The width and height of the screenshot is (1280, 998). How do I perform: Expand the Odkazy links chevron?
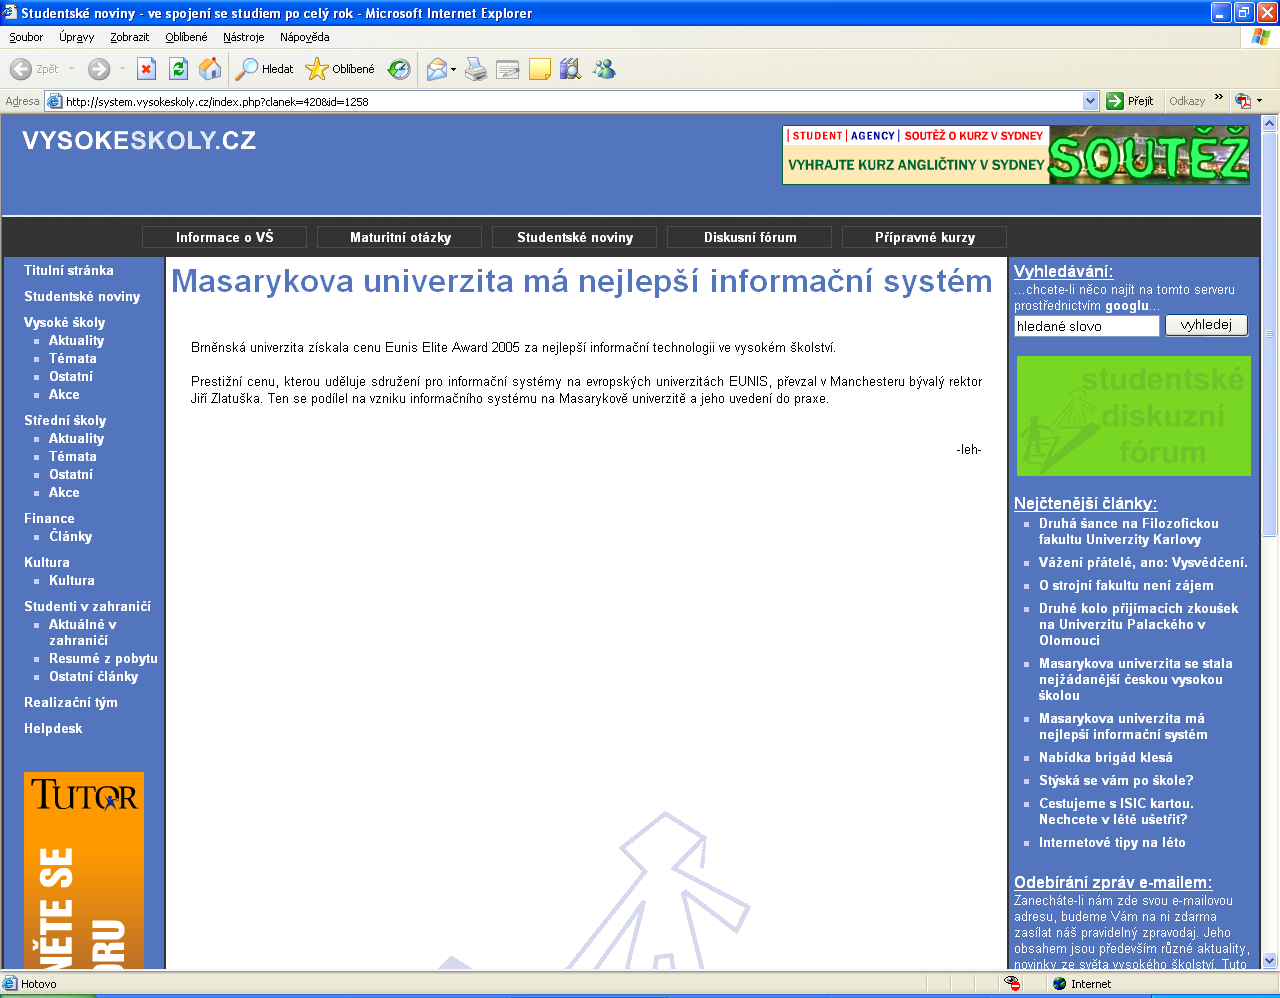(x=1218, y=98)
